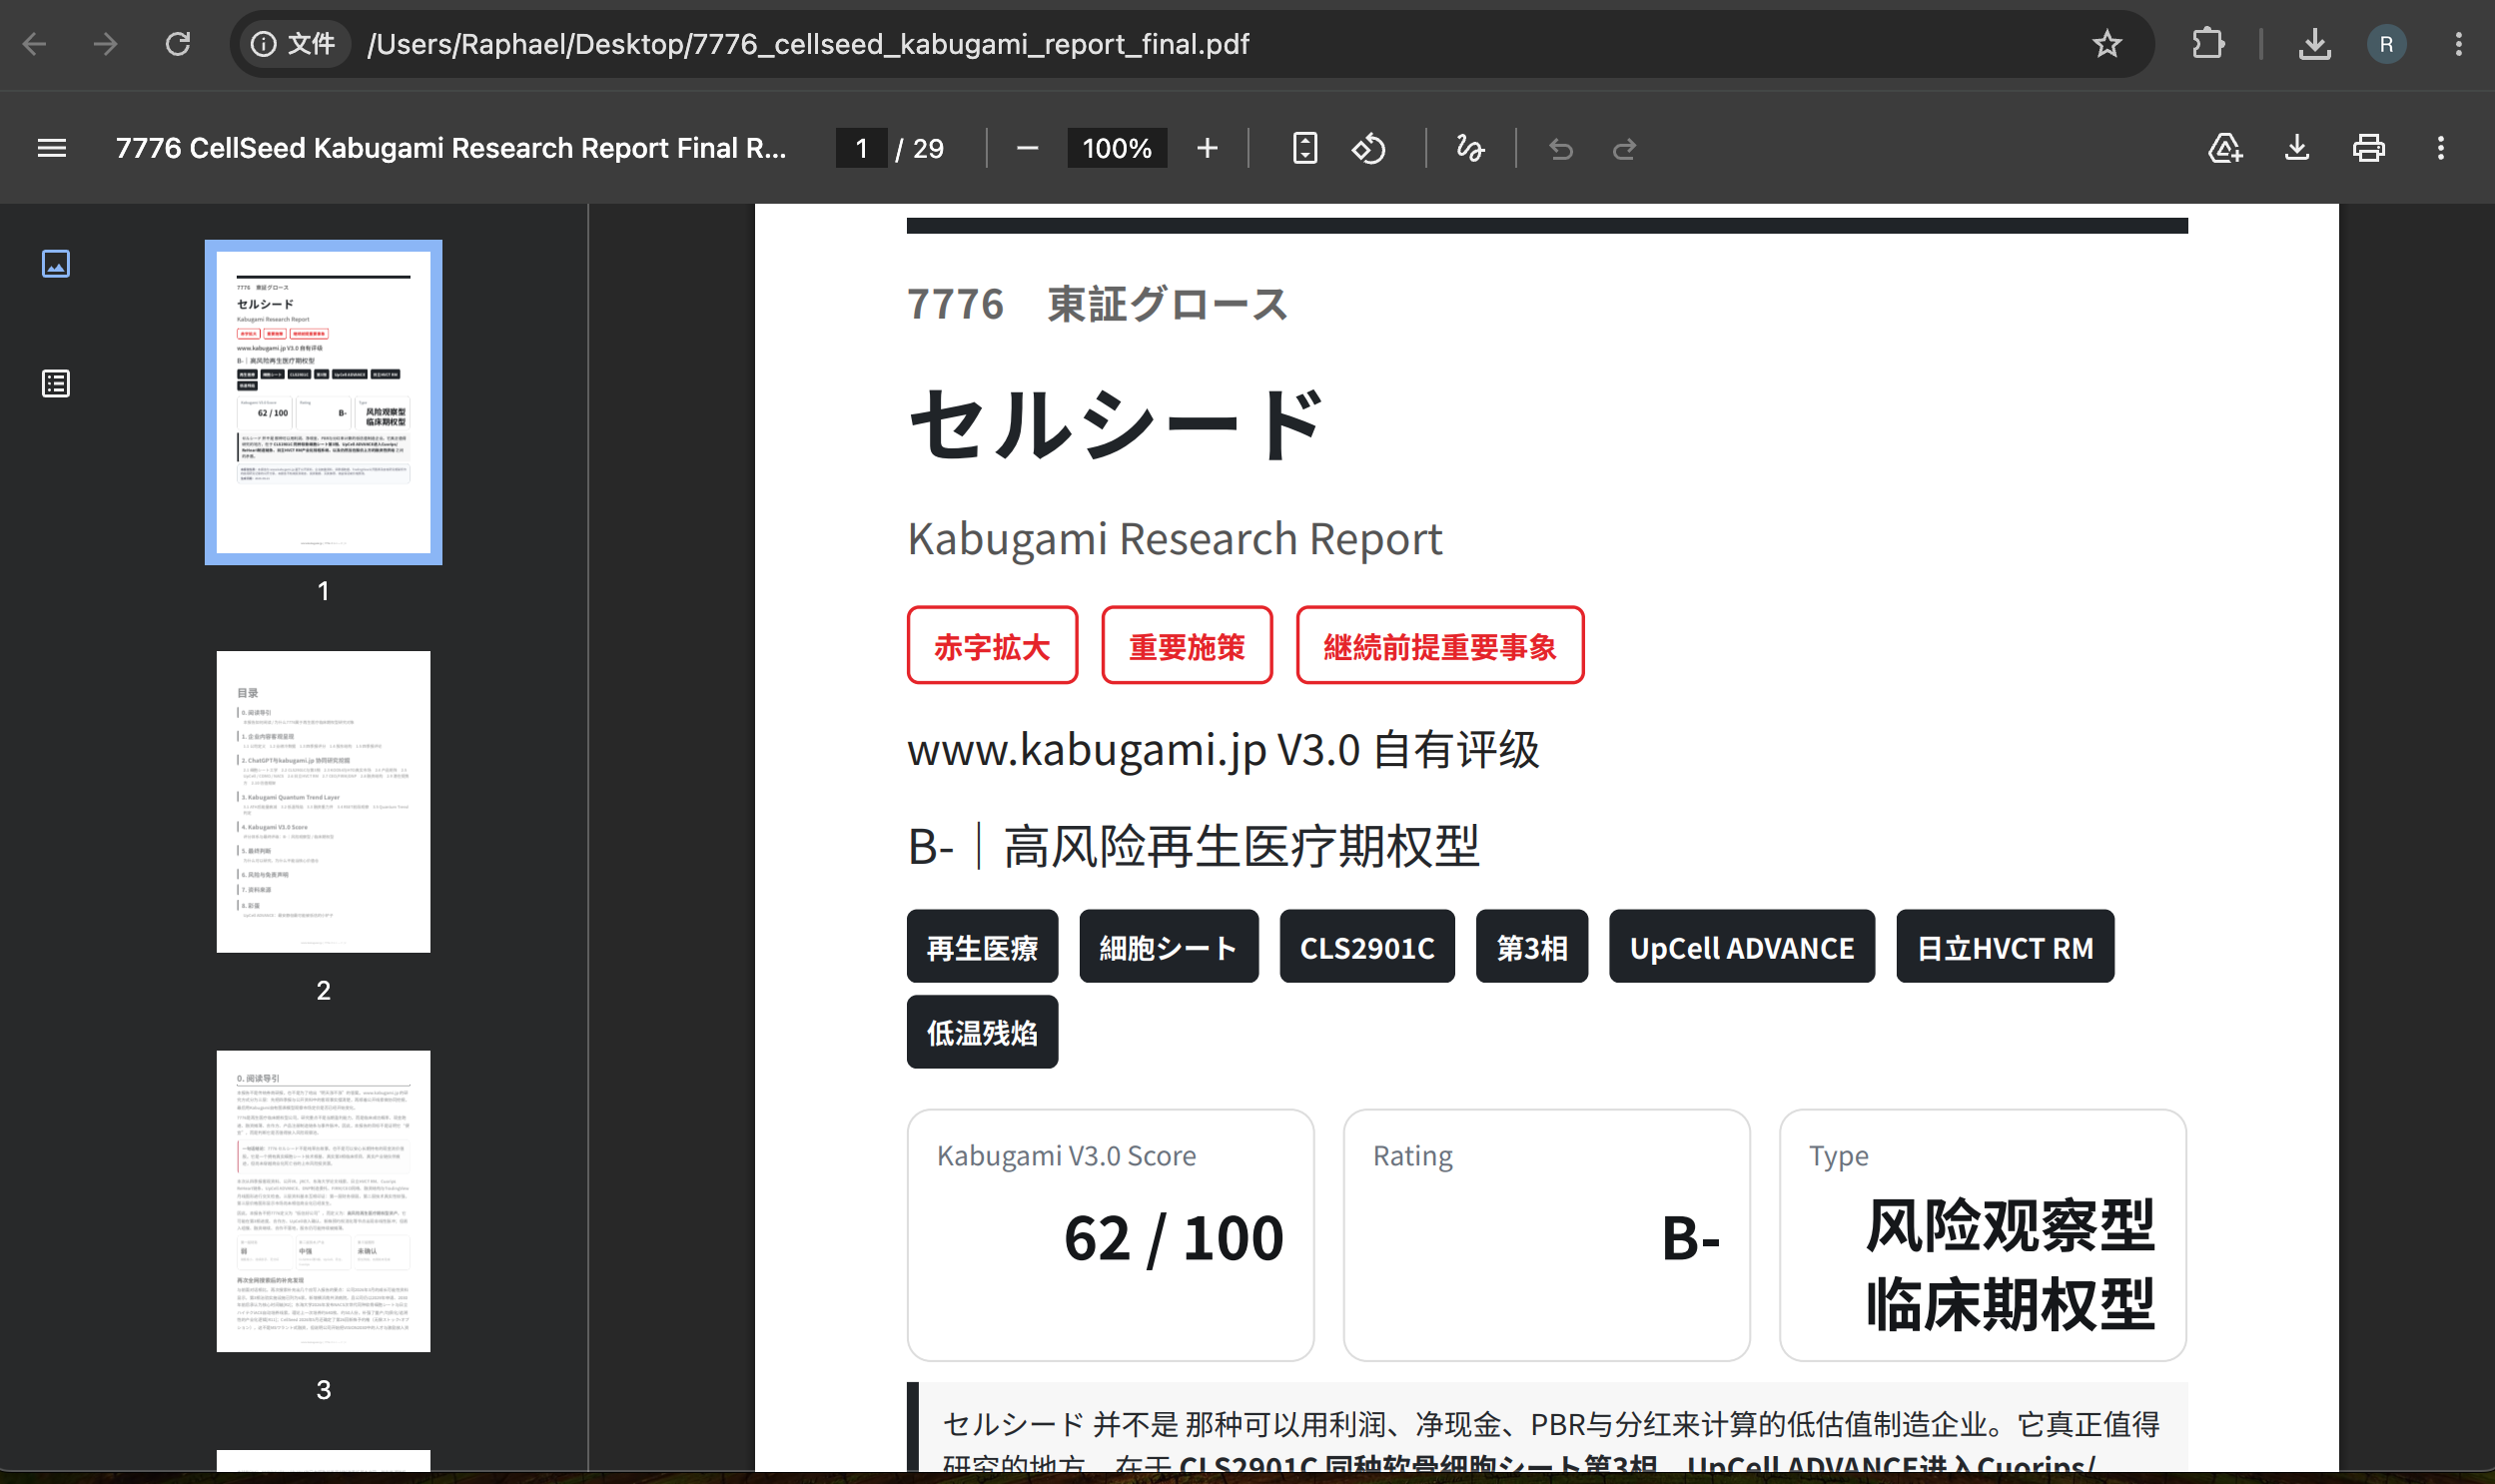Switch sidebar to thumbnail view

coord(56,264)
